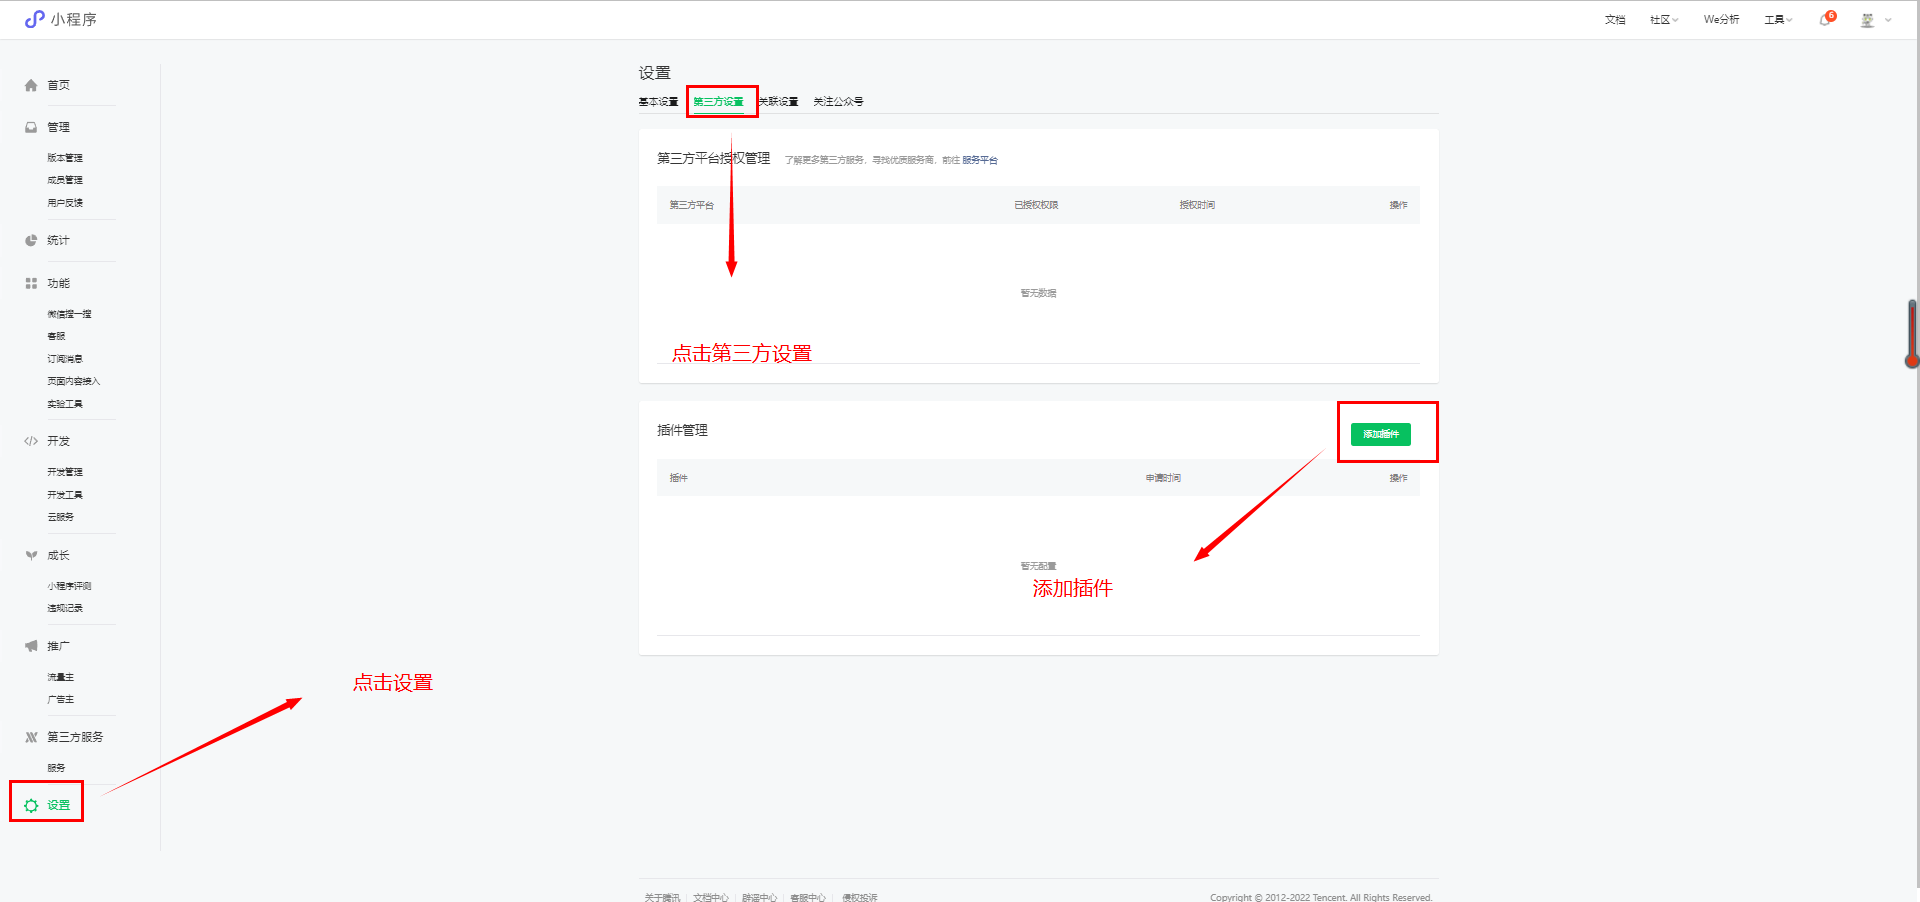
Task: Click the 关于腾讯 footer link
Action: (x=662, y=897)
